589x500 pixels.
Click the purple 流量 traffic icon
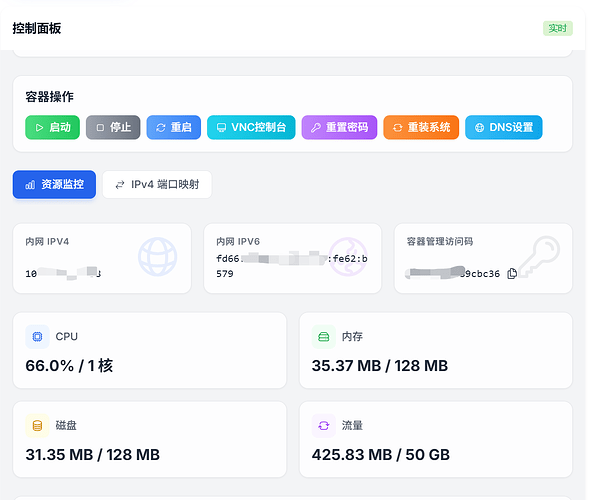coord(323,426)
